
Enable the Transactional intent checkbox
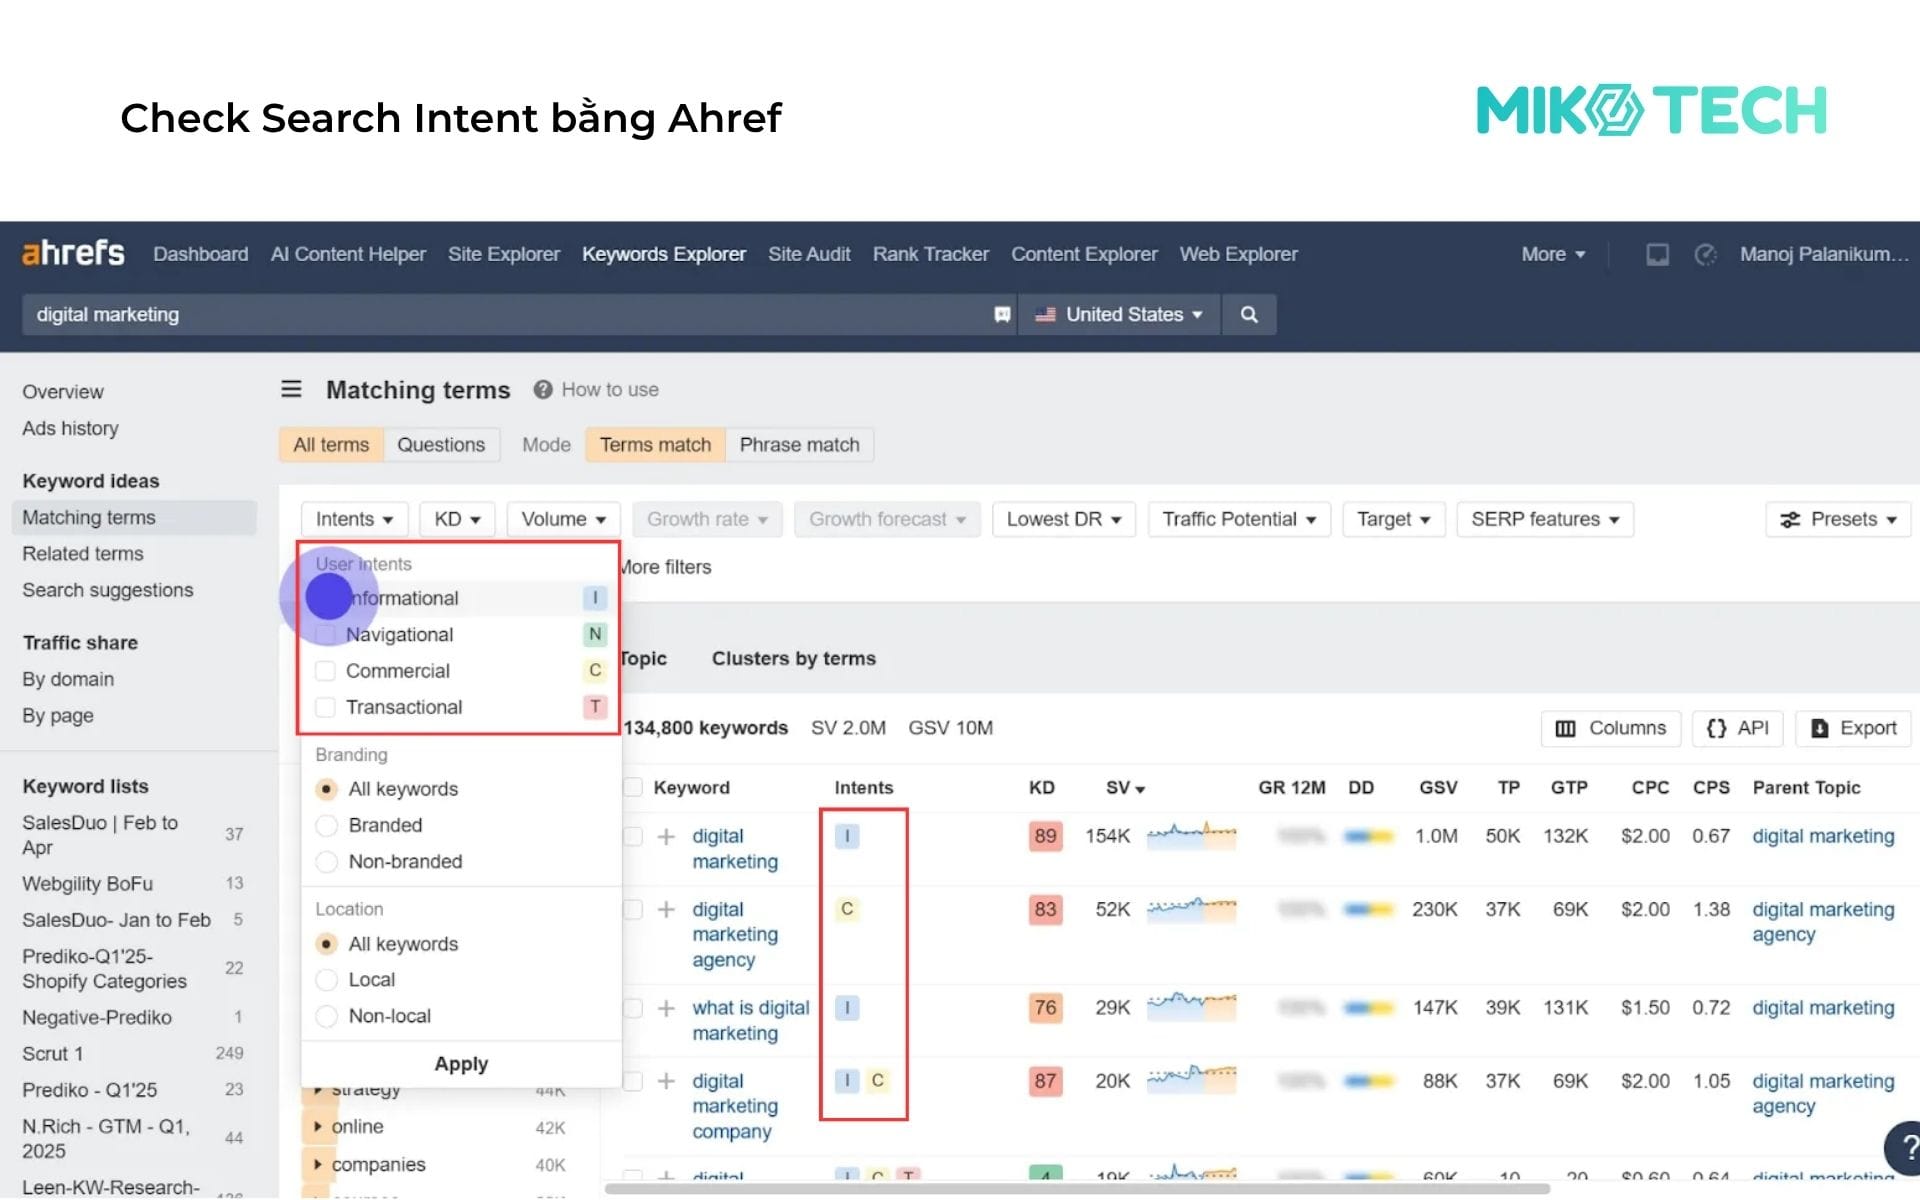[325, 707]
